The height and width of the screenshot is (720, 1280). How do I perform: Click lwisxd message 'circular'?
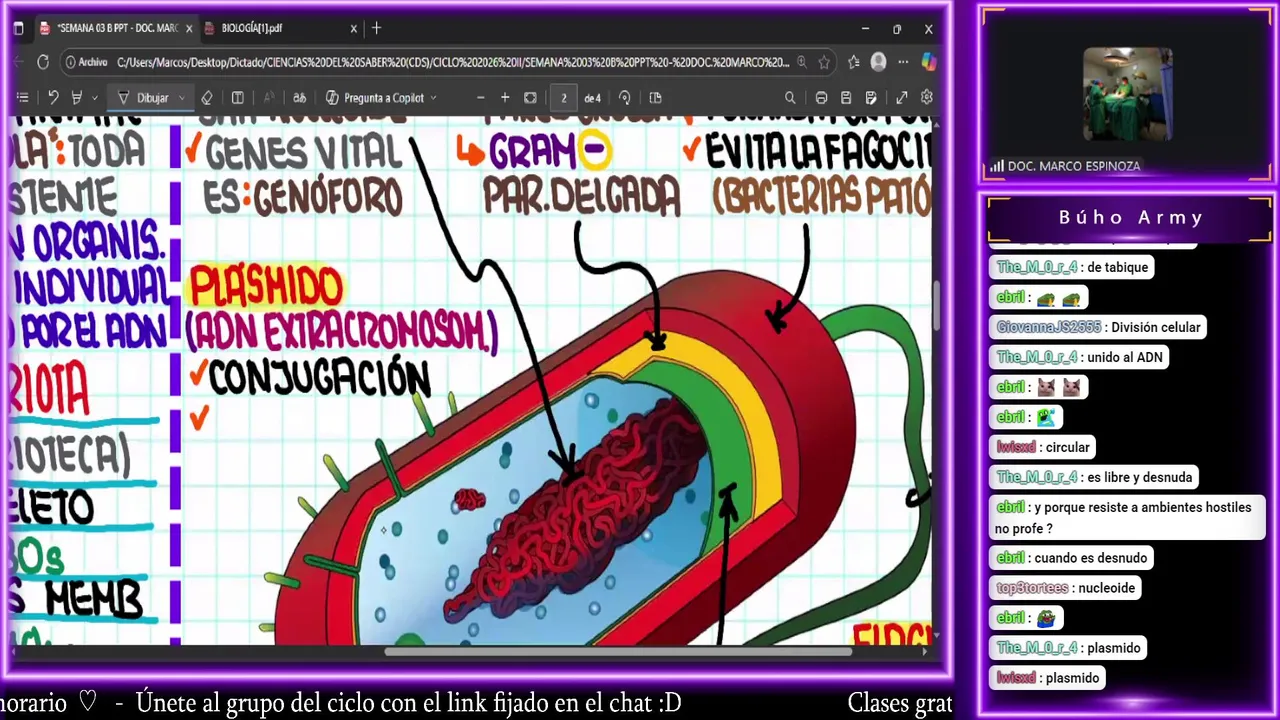click(x=1043, y=447)
